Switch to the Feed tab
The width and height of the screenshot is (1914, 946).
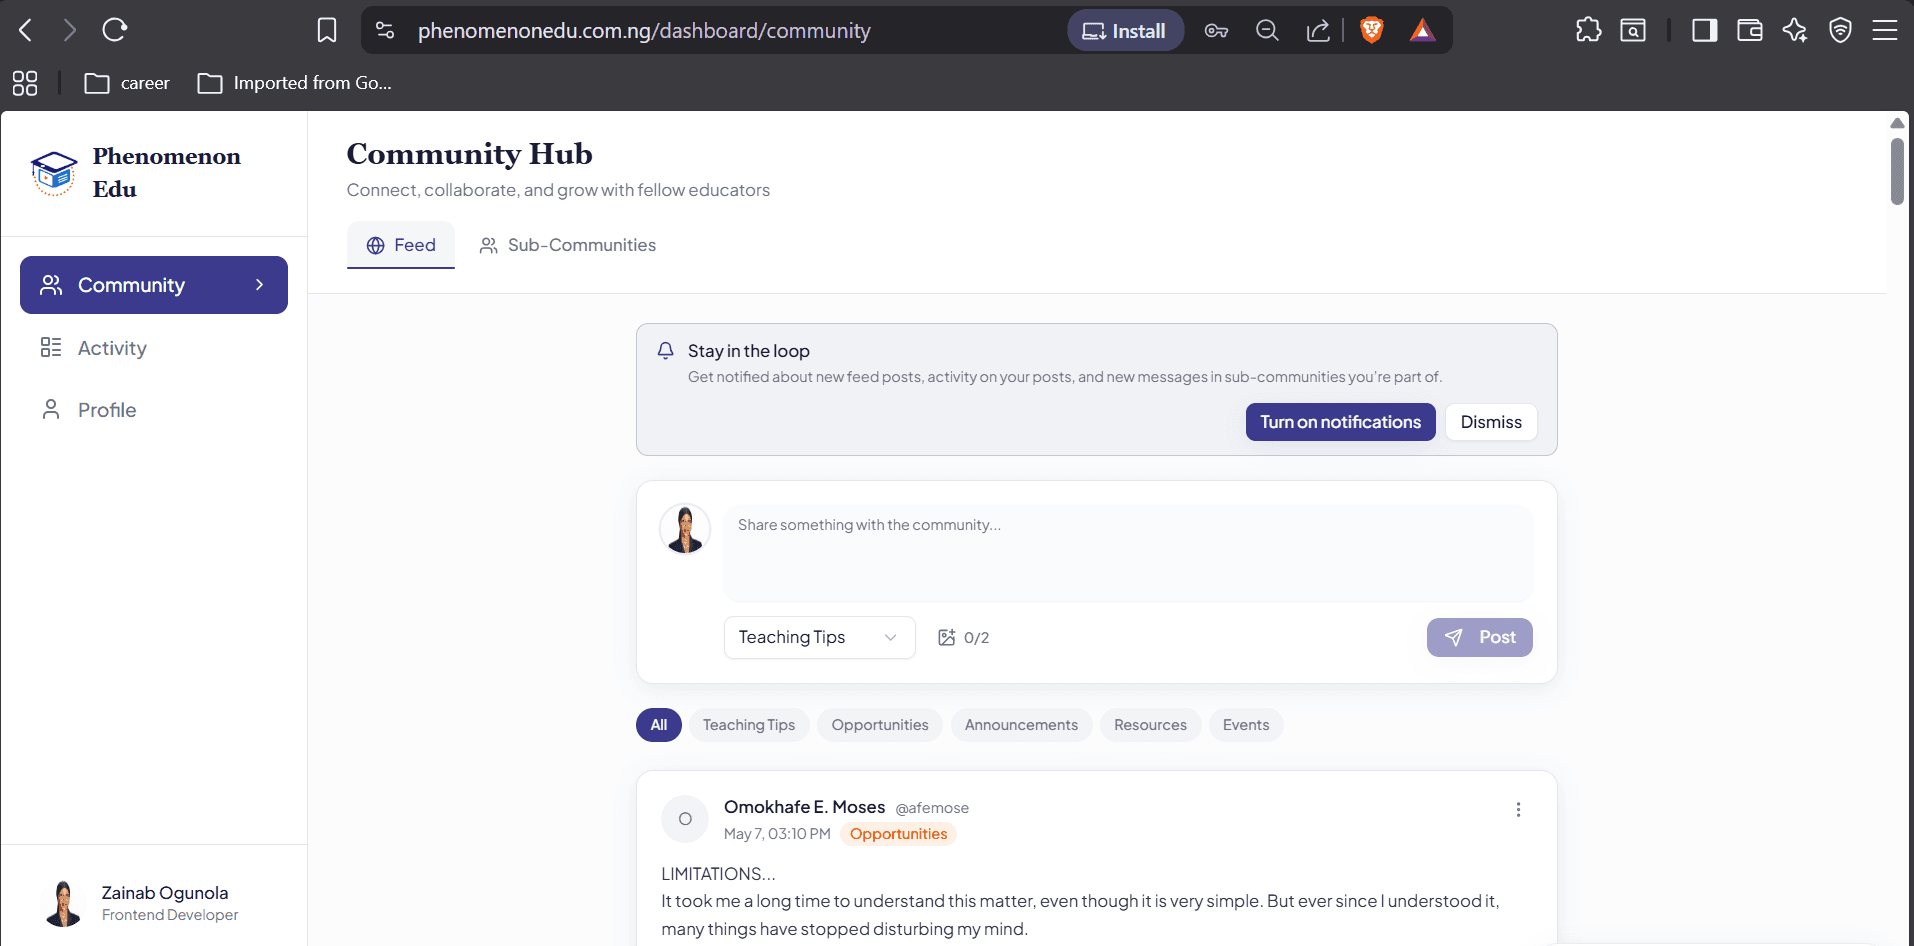(x=401, y=245)
